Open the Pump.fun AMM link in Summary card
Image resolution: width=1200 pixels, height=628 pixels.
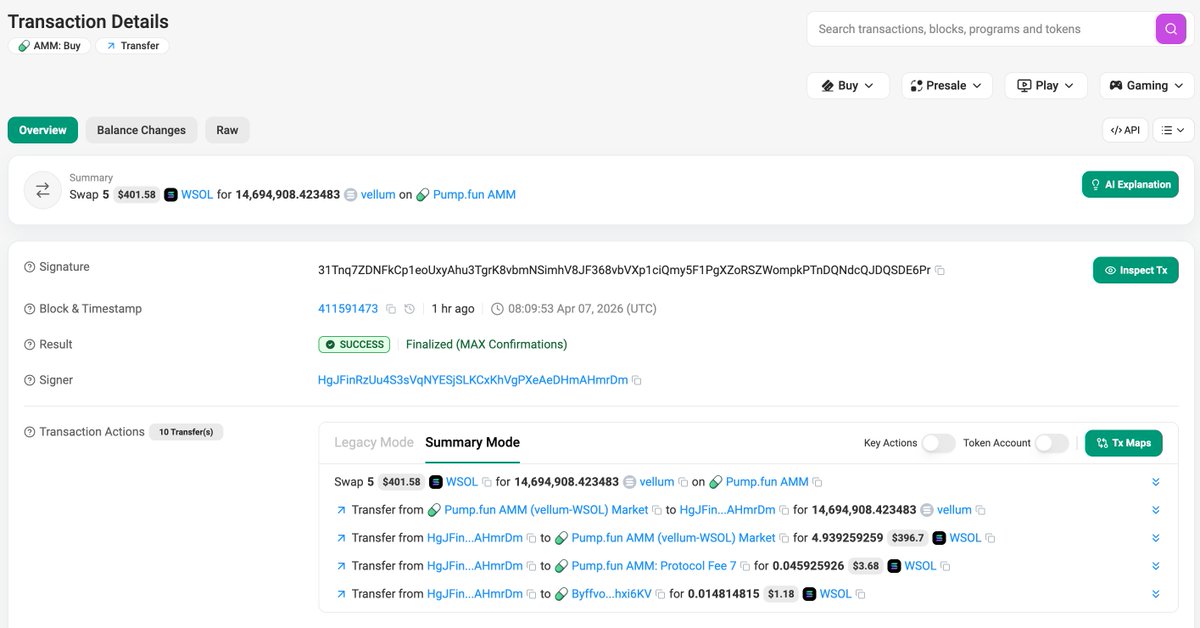[x=474, y=195]
